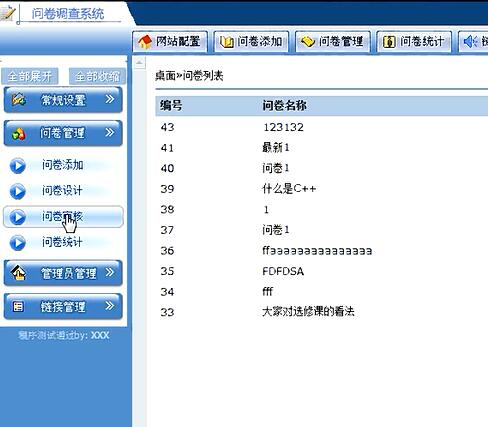
Task: Click the scroll-up arrow of content pane
Action: pos(140,63)
